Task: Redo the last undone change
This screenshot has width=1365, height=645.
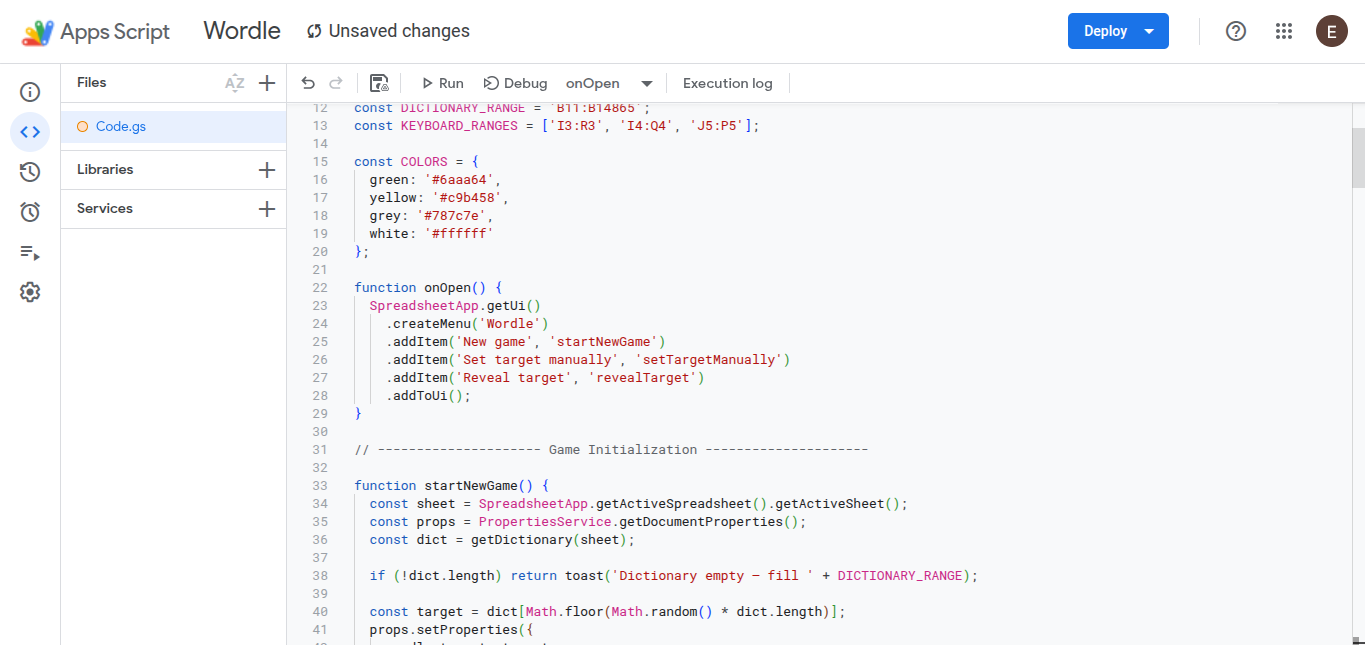Action: coord(337,83)
